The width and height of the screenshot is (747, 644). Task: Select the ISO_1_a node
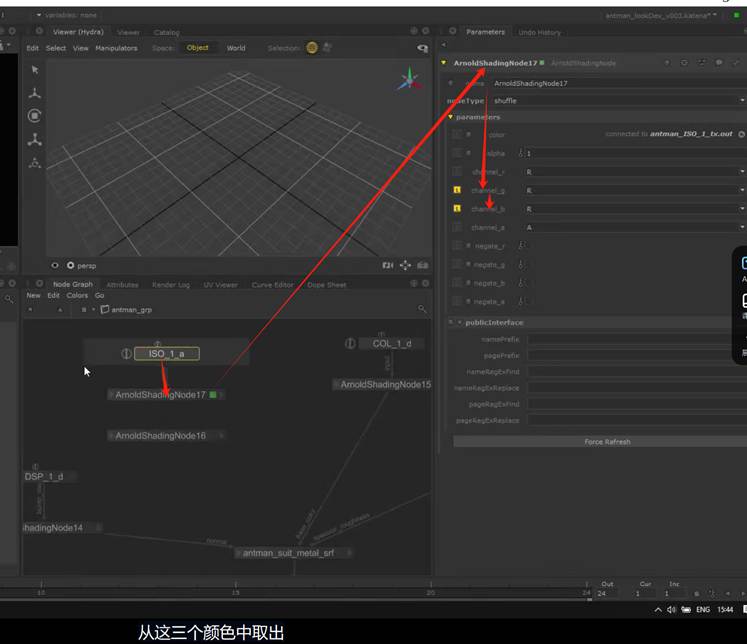166,354
